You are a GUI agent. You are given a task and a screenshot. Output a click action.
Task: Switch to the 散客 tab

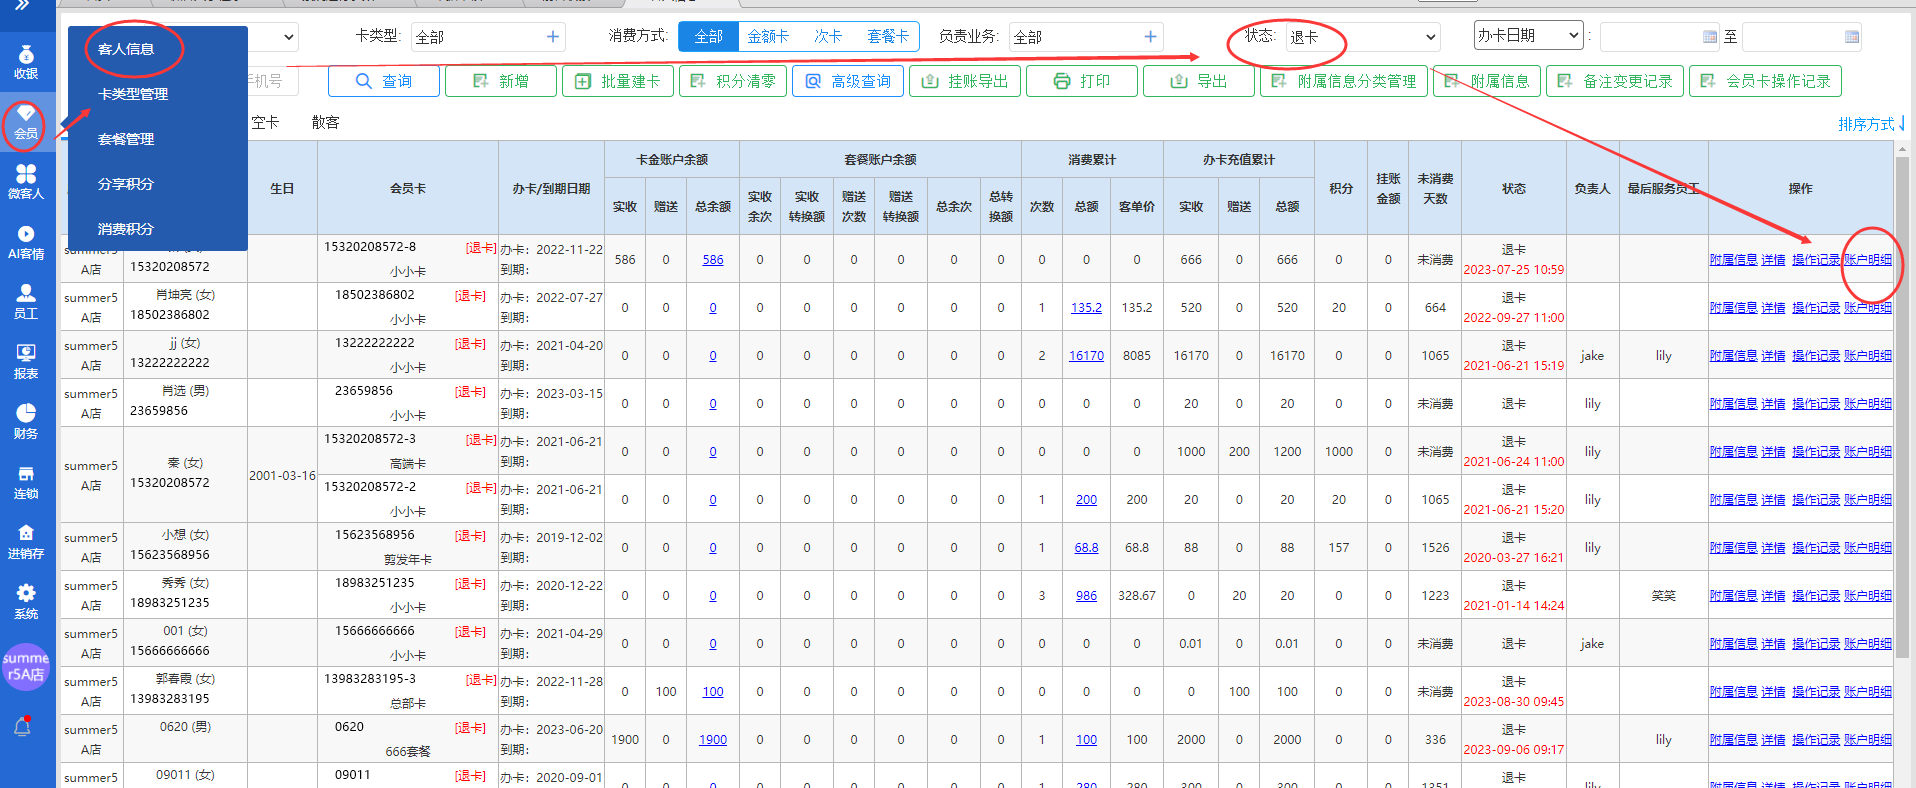pyautogui.click(x=325, y=122)
